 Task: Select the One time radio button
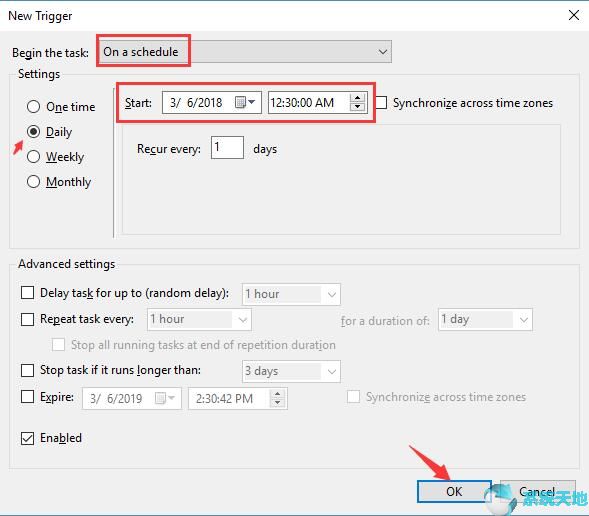(x=33, y=107)
